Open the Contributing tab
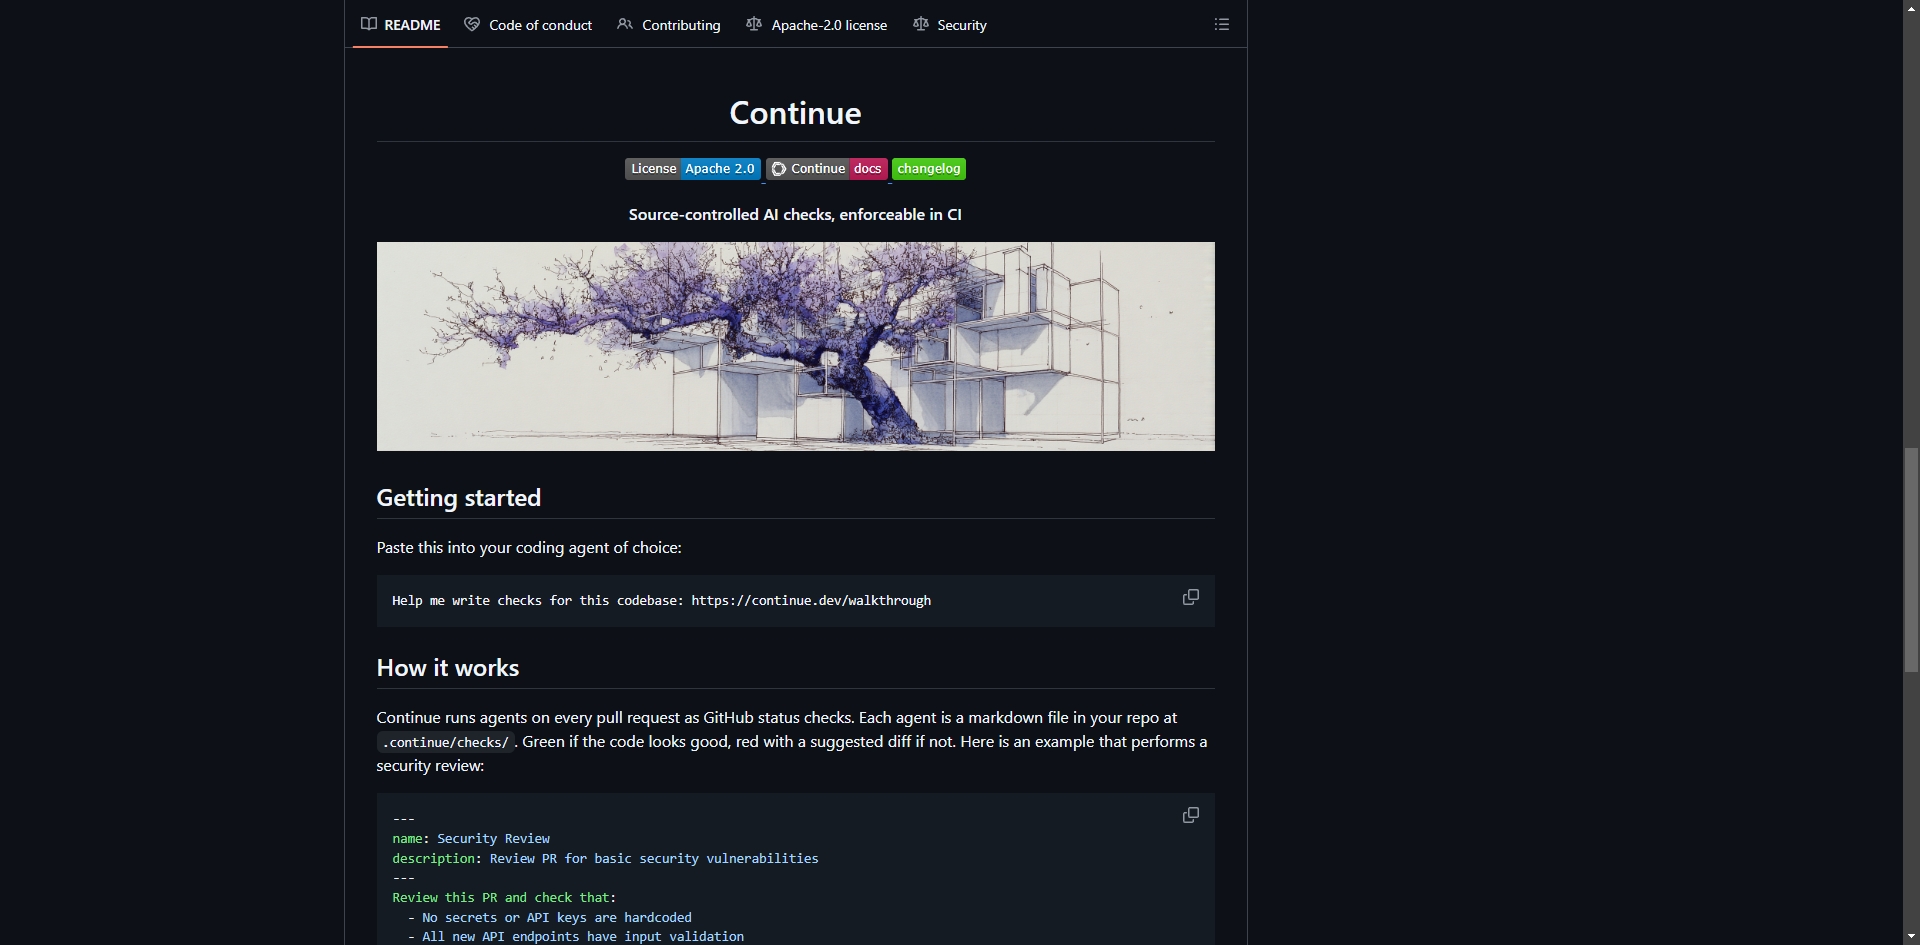Screen dimensions: 1920x945 coord(669,24)
